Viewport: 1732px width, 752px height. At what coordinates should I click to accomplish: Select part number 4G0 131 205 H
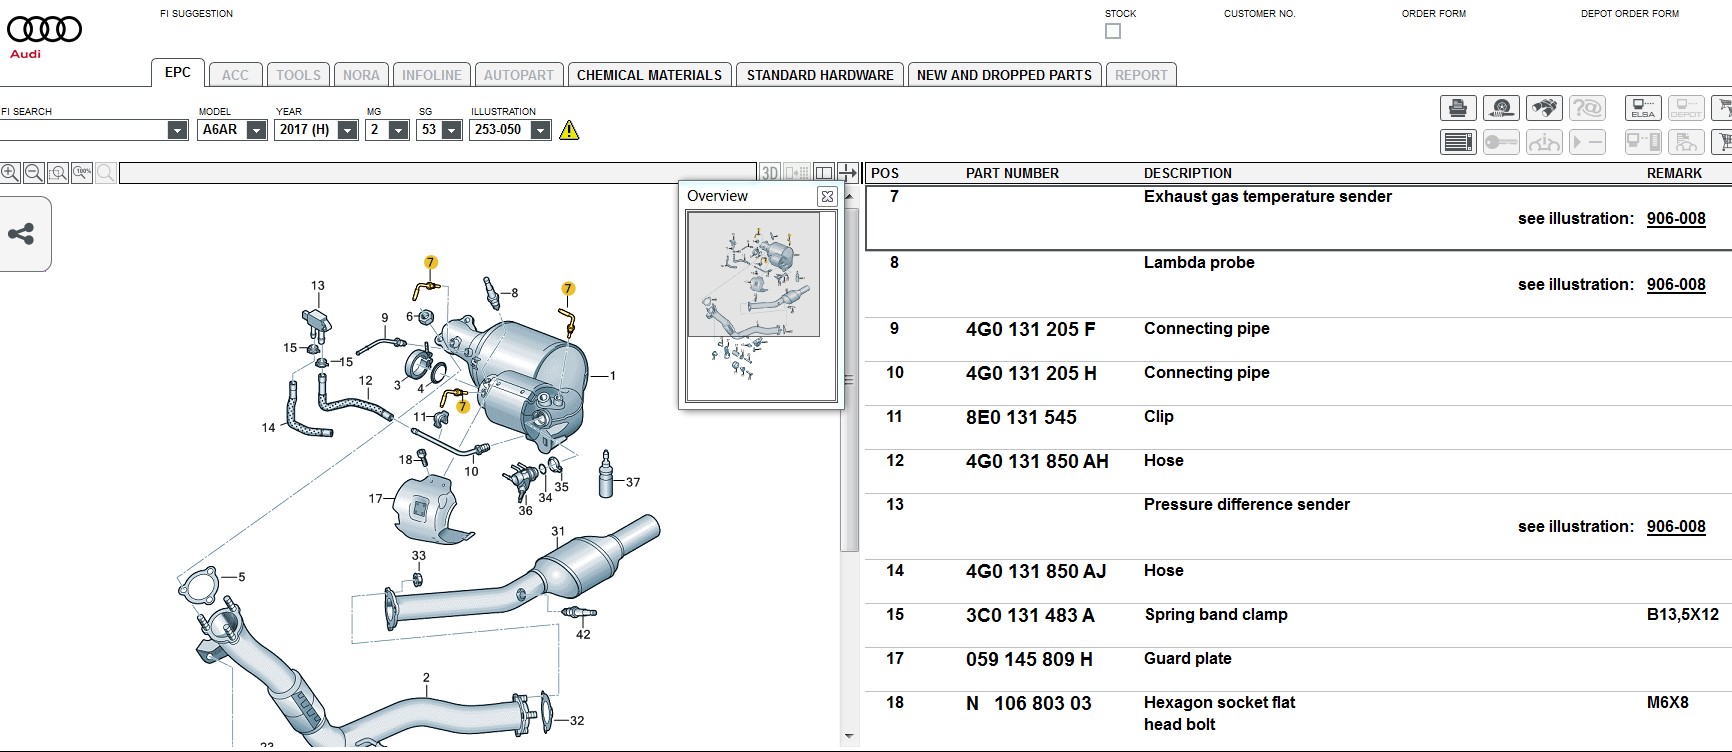click(x=1031, y=373)
